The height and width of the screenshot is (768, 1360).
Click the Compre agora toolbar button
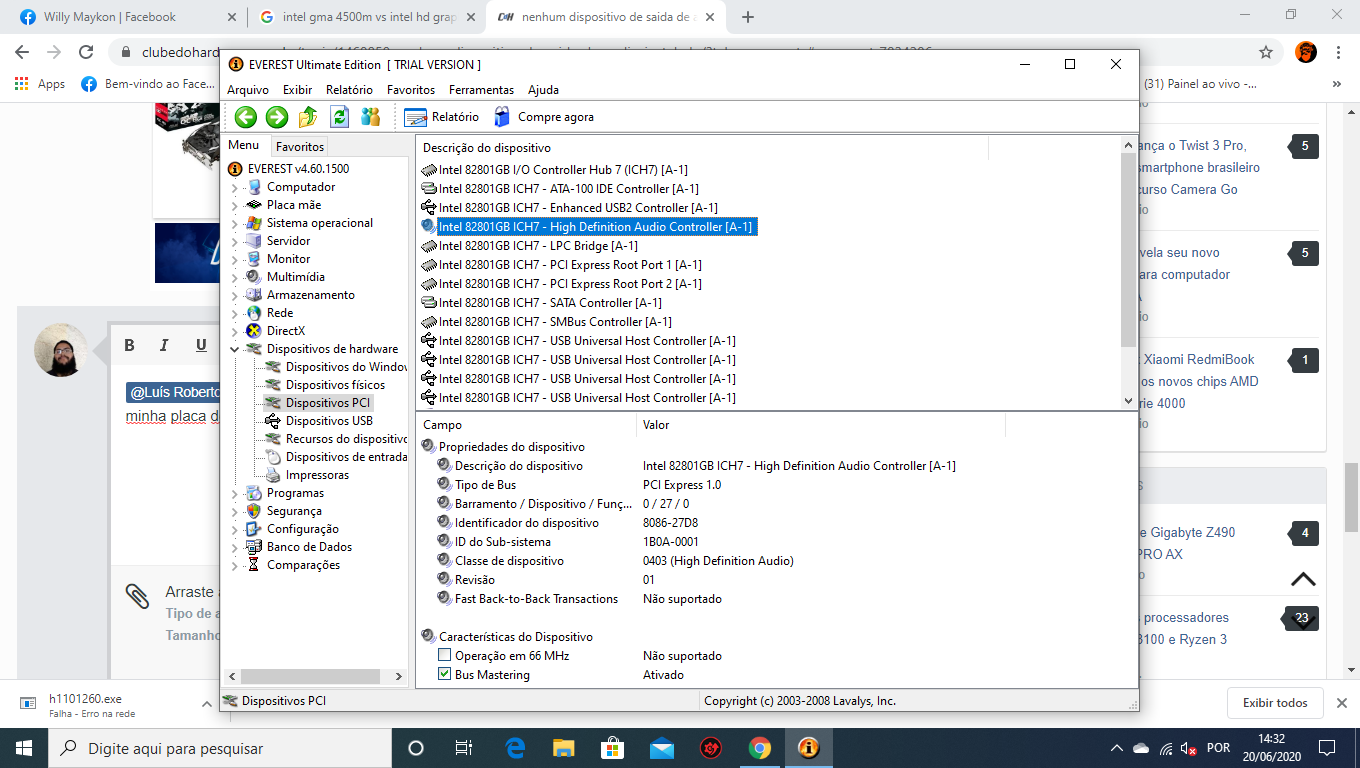(544, 117)
